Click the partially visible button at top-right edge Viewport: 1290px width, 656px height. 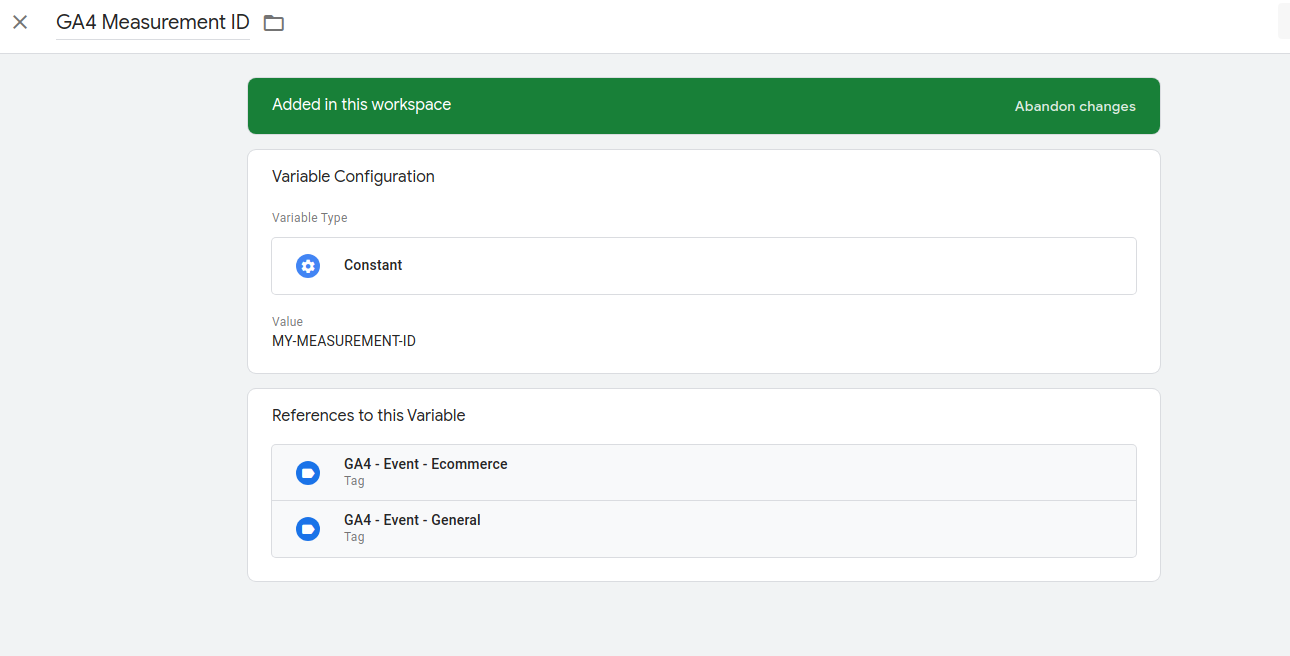pyautogui.click(x=1284, y=22)
